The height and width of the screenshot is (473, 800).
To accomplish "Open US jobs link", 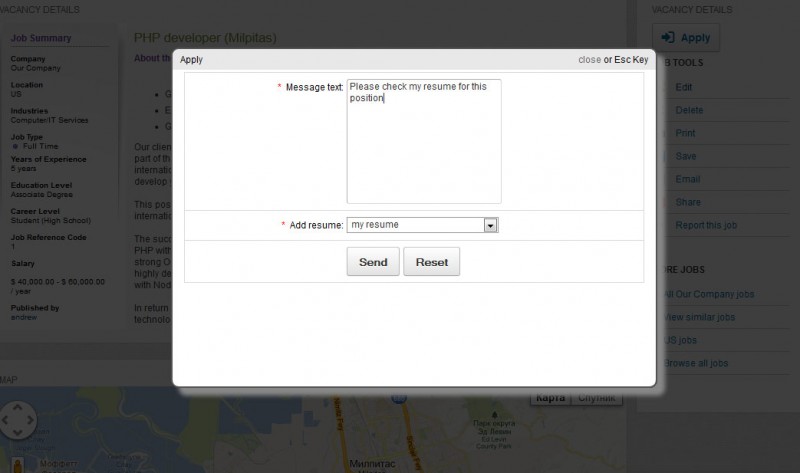I will (681, 340).
